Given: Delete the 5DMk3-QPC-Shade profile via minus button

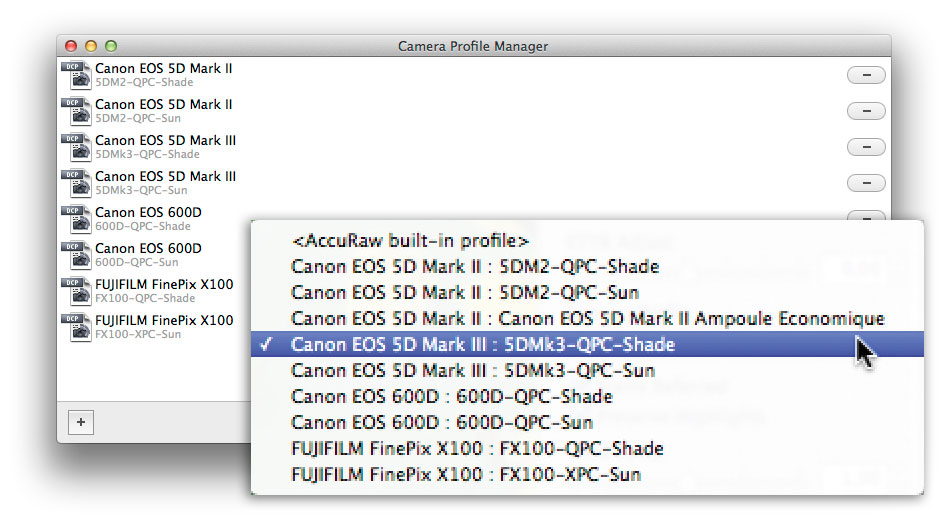Looking at the screenshot, I should click(866, 147).
